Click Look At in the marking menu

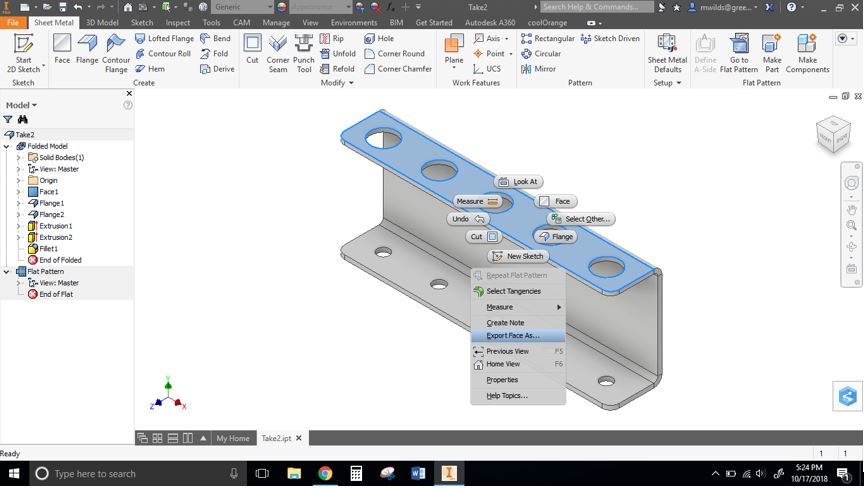(518, 182)
